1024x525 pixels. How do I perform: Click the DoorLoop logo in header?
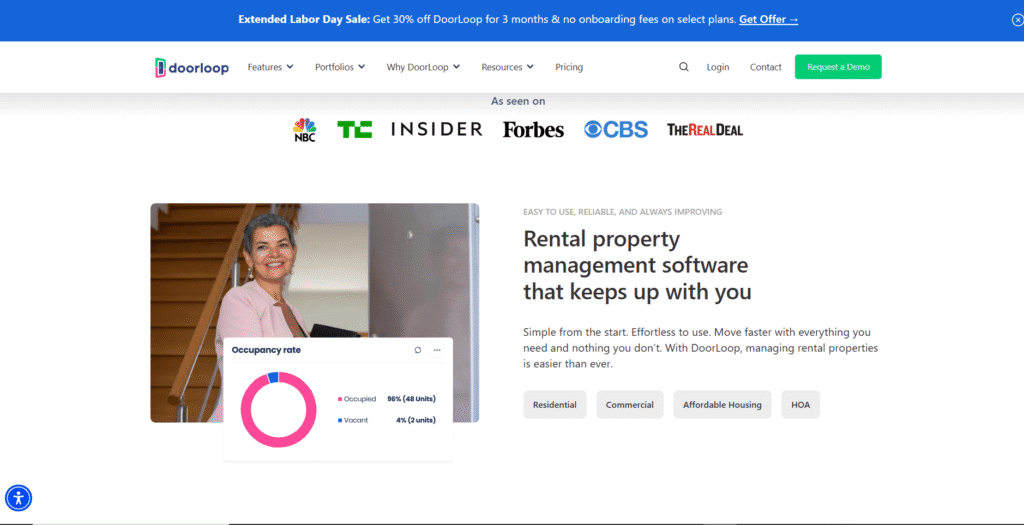click(x=192, y=67)
